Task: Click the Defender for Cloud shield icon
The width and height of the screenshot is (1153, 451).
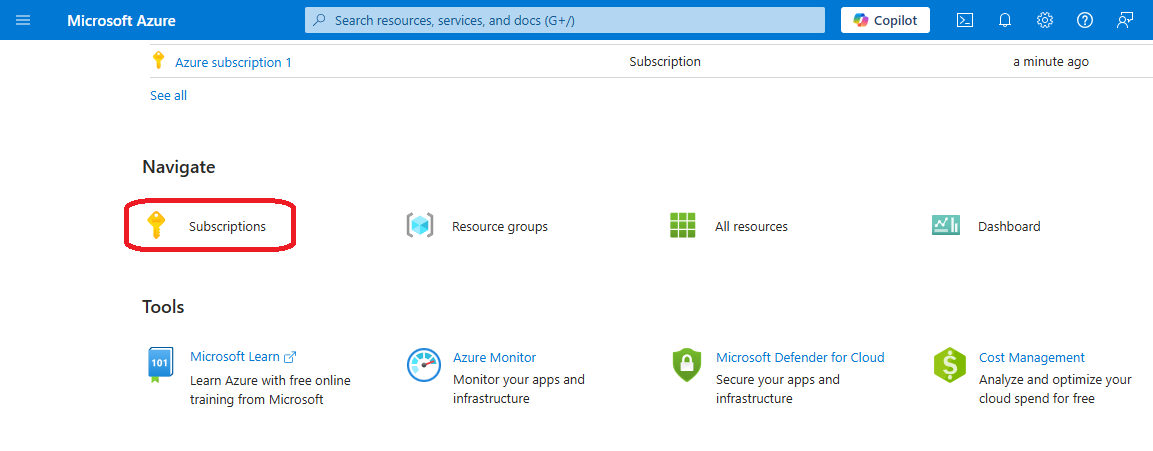Action: click(687, 366)
